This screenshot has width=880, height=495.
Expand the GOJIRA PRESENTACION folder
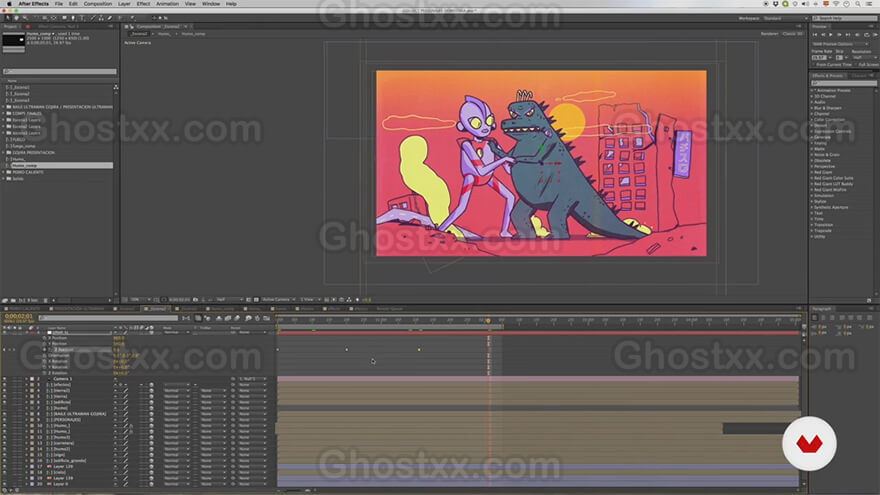3,153
